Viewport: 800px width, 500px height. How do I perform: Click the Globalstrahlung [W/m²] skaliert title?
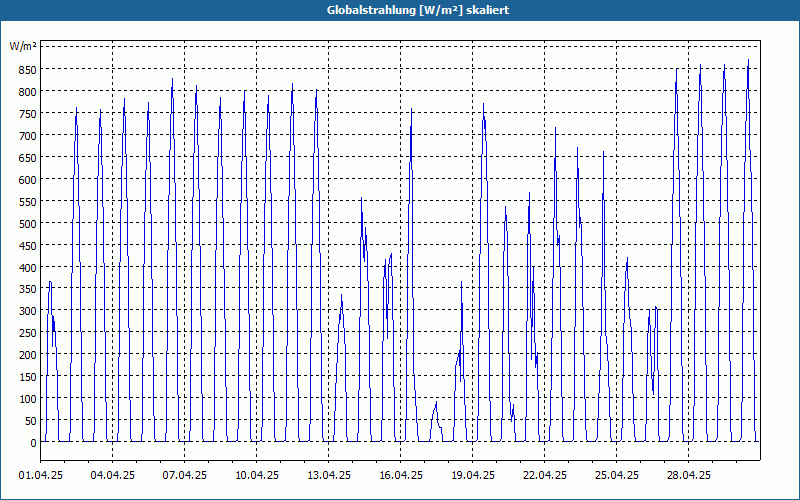418,10
